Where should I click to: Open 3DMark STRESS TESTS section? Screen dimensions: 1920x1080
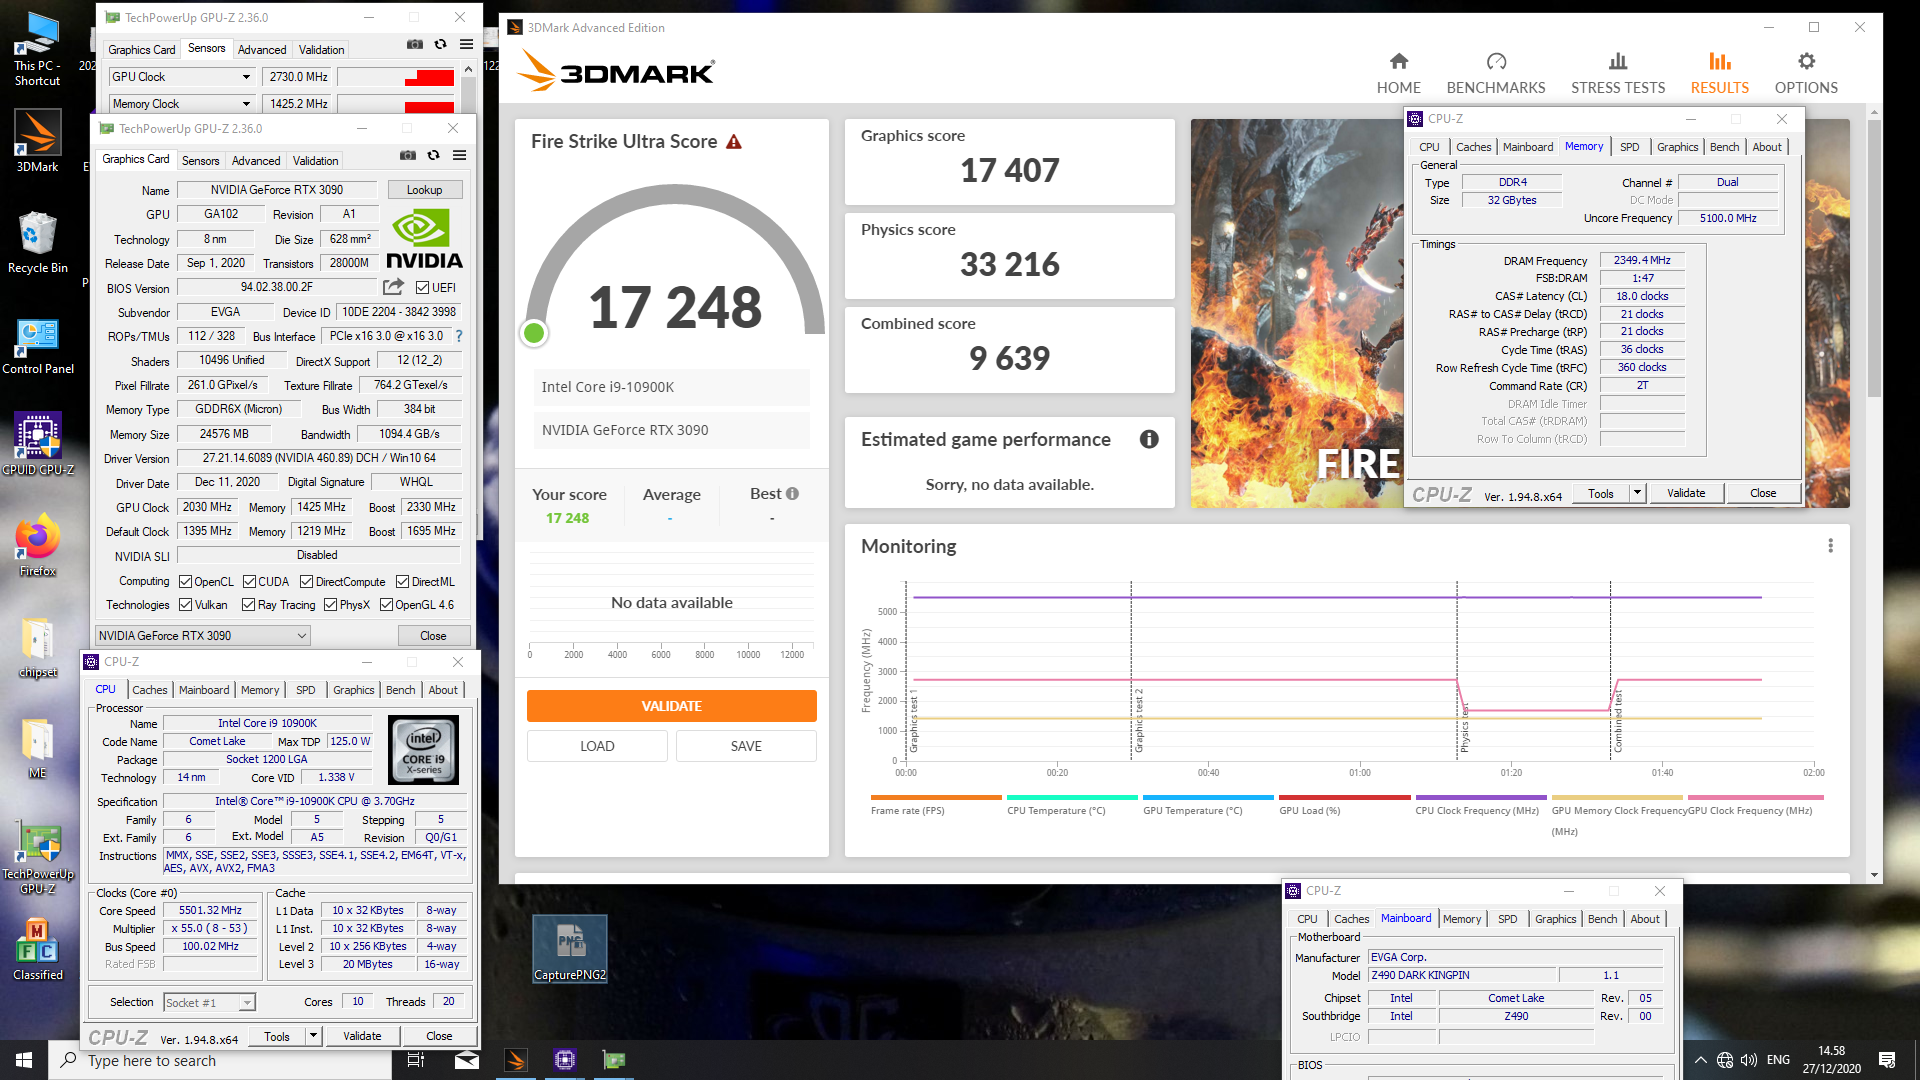(x=1618, y=74)
